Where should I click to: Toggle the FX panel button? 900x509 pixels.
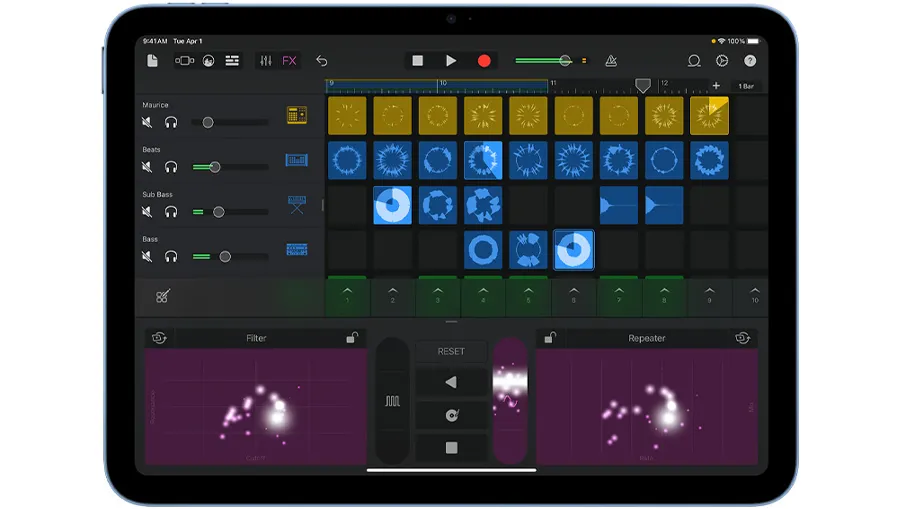(x=289, y=61)
